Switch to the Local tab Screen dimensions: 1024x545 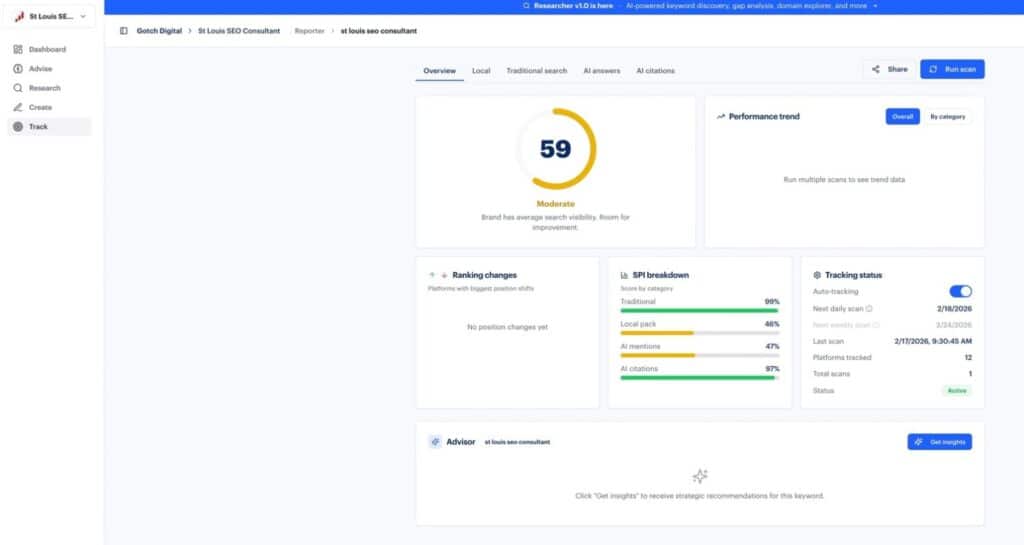tap(481, 70)
